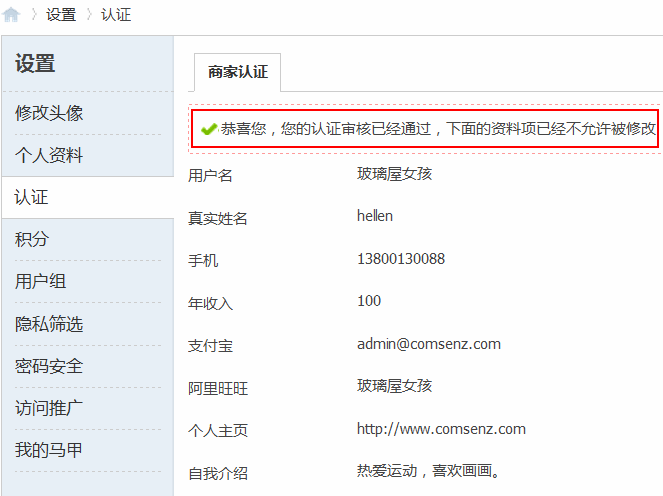Go to 密码安全 page
This screenshot has height=496, width=663.
coord(49,366)
